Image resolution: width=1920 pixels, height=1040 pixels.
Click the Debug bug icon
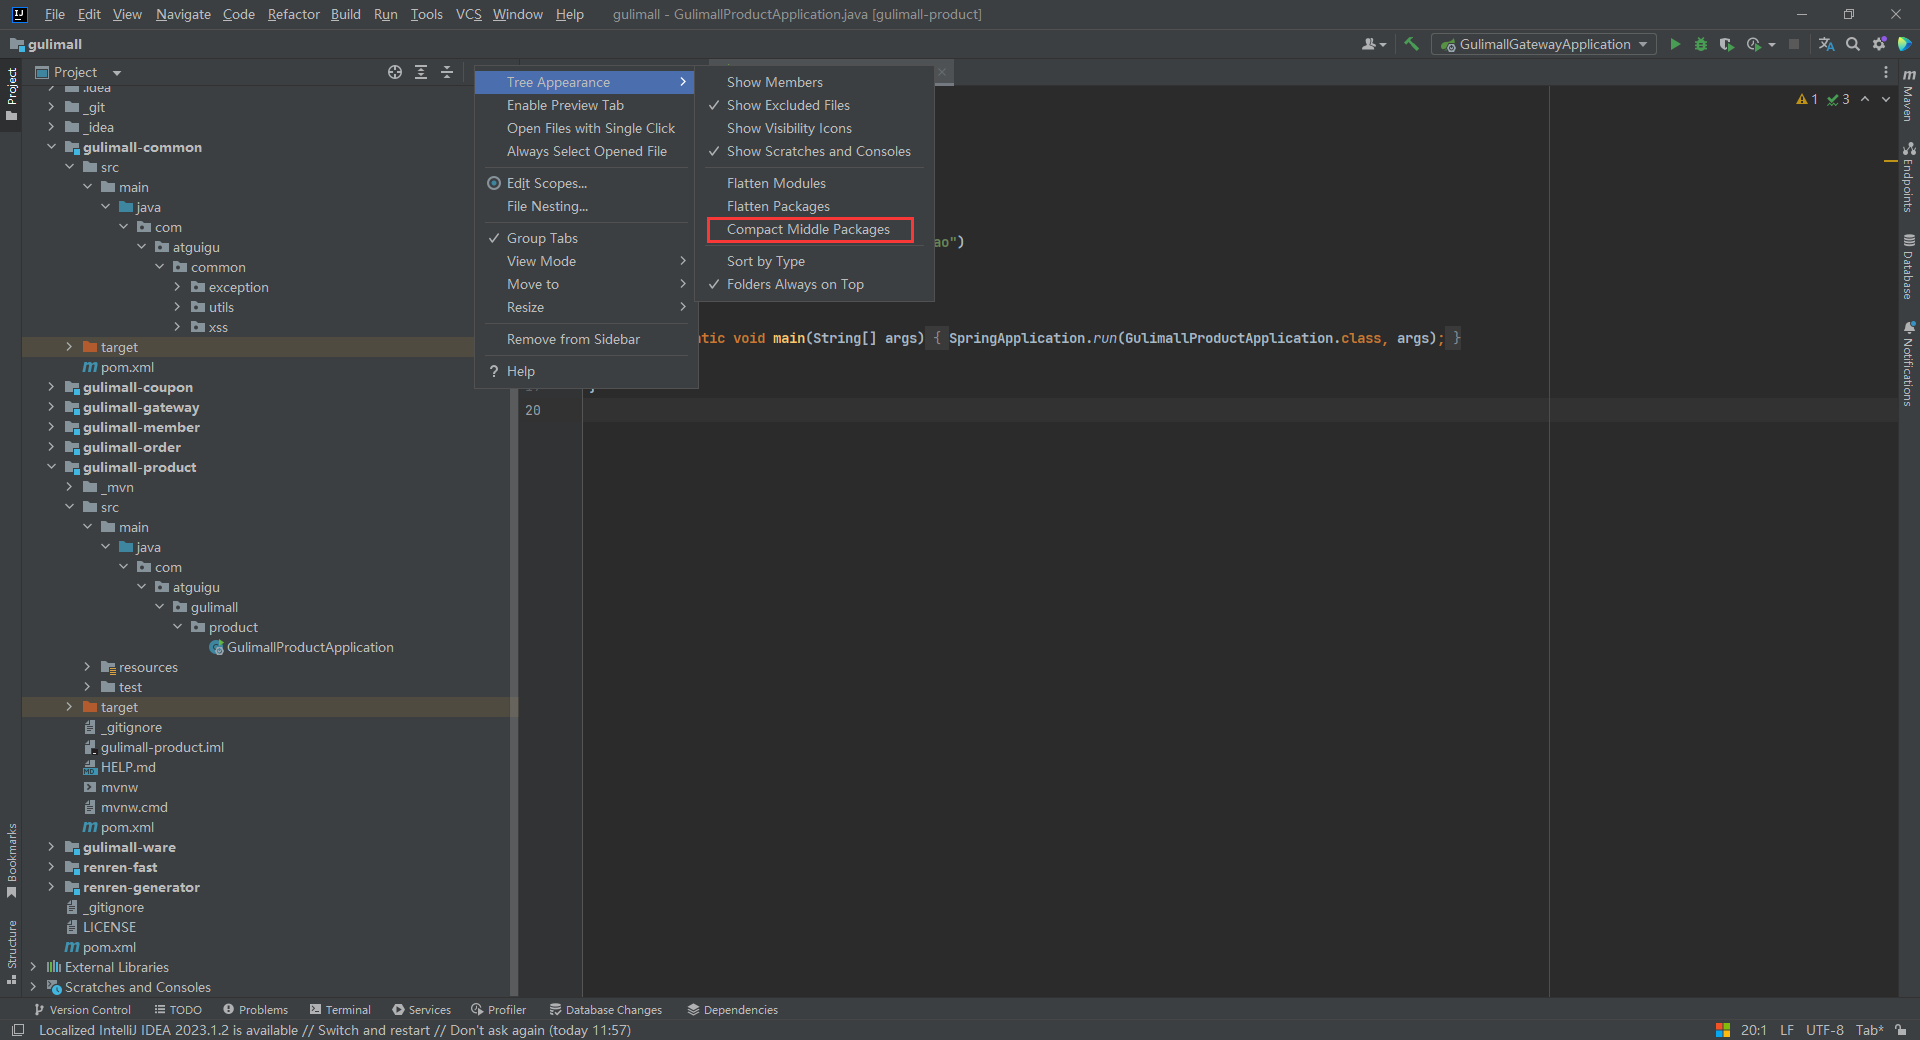(1700, 44)
